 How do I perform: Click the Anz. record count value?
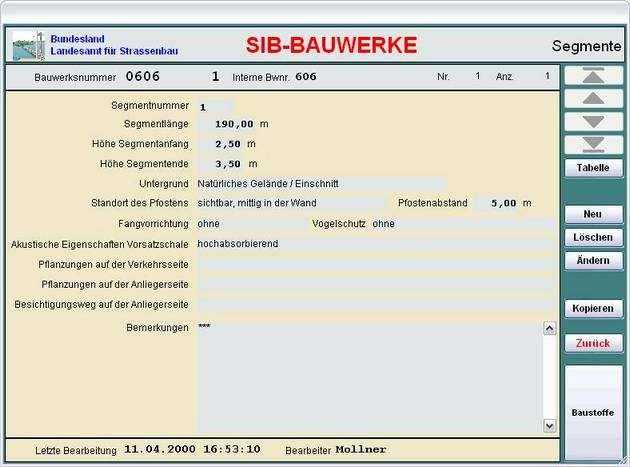[x=547, y=76]
